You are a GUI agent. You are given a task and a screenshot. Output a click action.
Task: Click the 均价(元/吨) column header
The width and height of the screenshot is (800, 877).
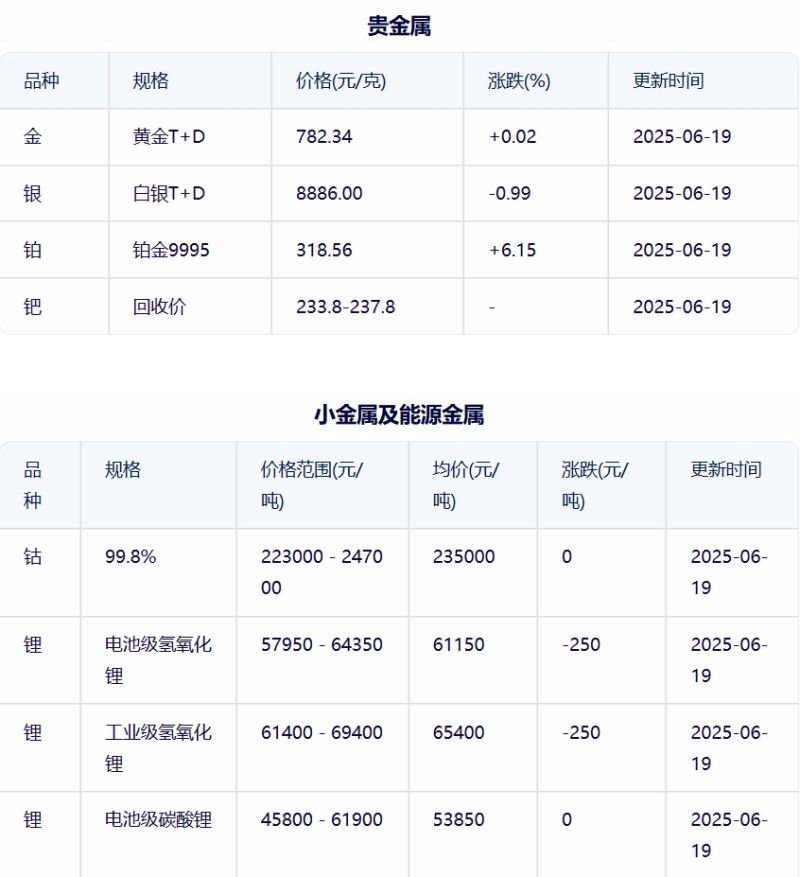click(x=466, y=485)
